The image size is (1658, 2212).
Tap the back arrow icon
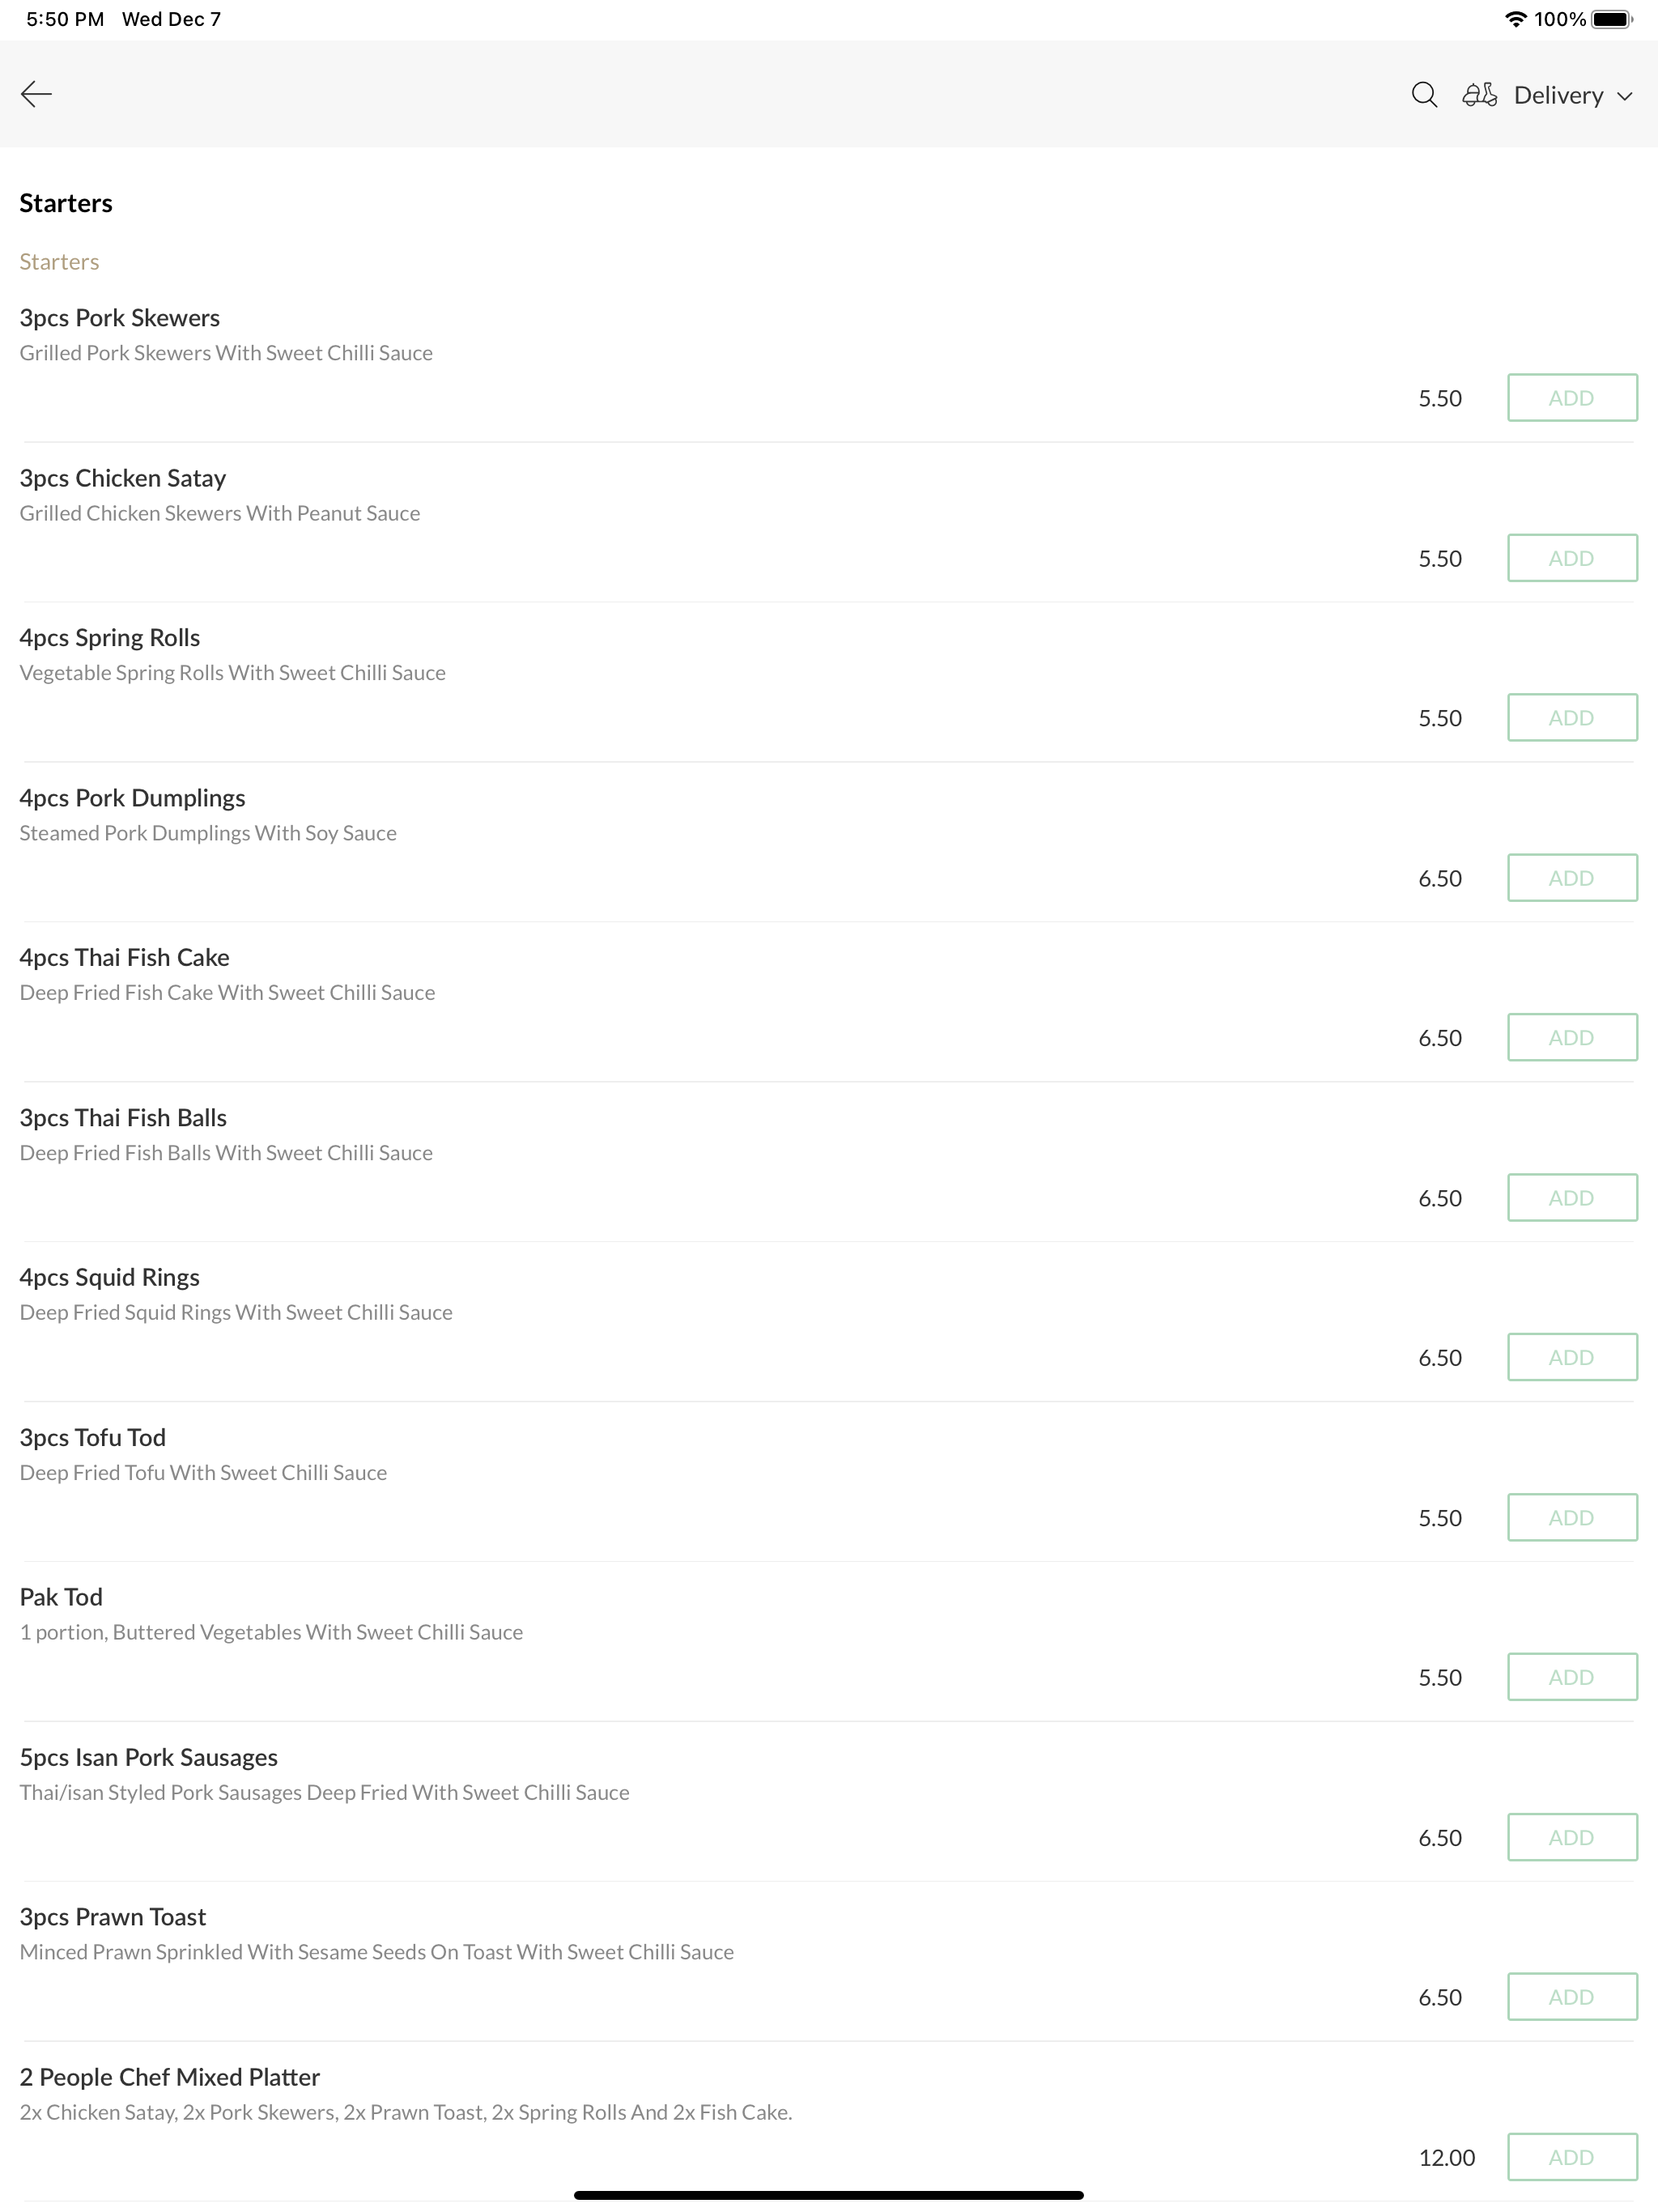[x=36, y=94]
